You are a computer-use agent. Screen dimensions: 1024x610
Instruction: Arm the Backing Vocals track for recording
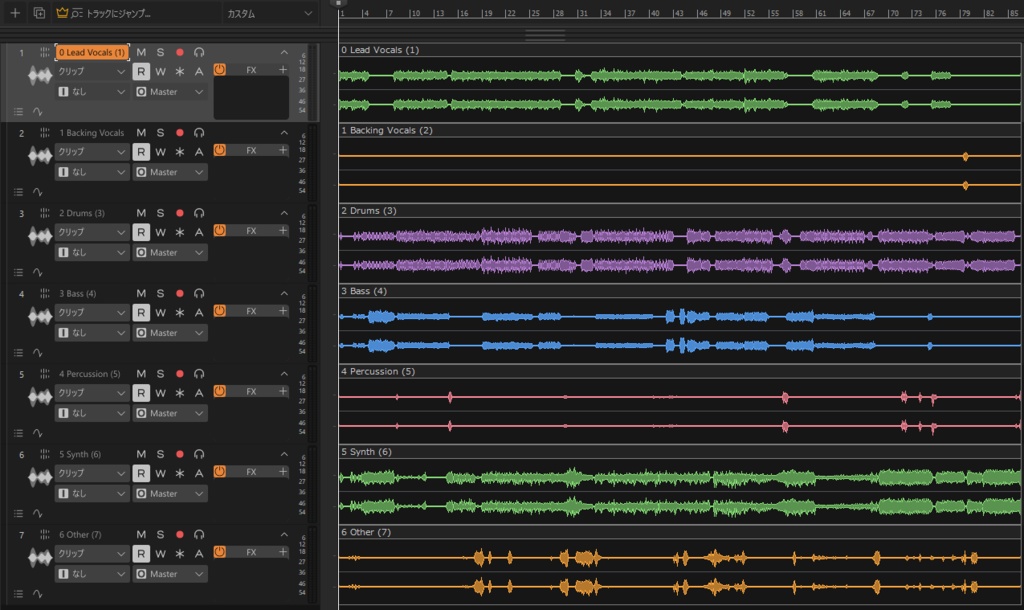(x=180, y=133)
